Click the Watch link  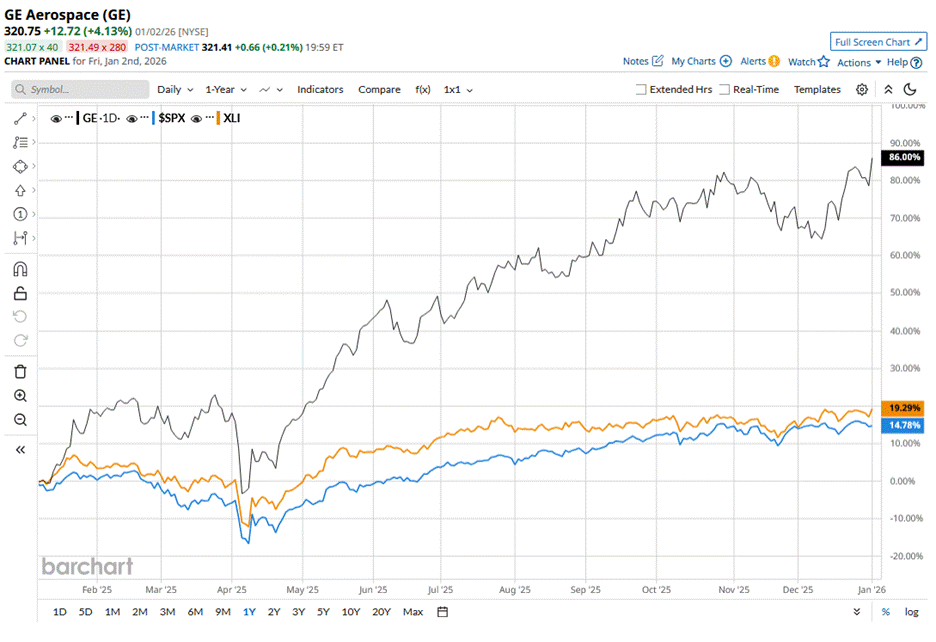801,62
